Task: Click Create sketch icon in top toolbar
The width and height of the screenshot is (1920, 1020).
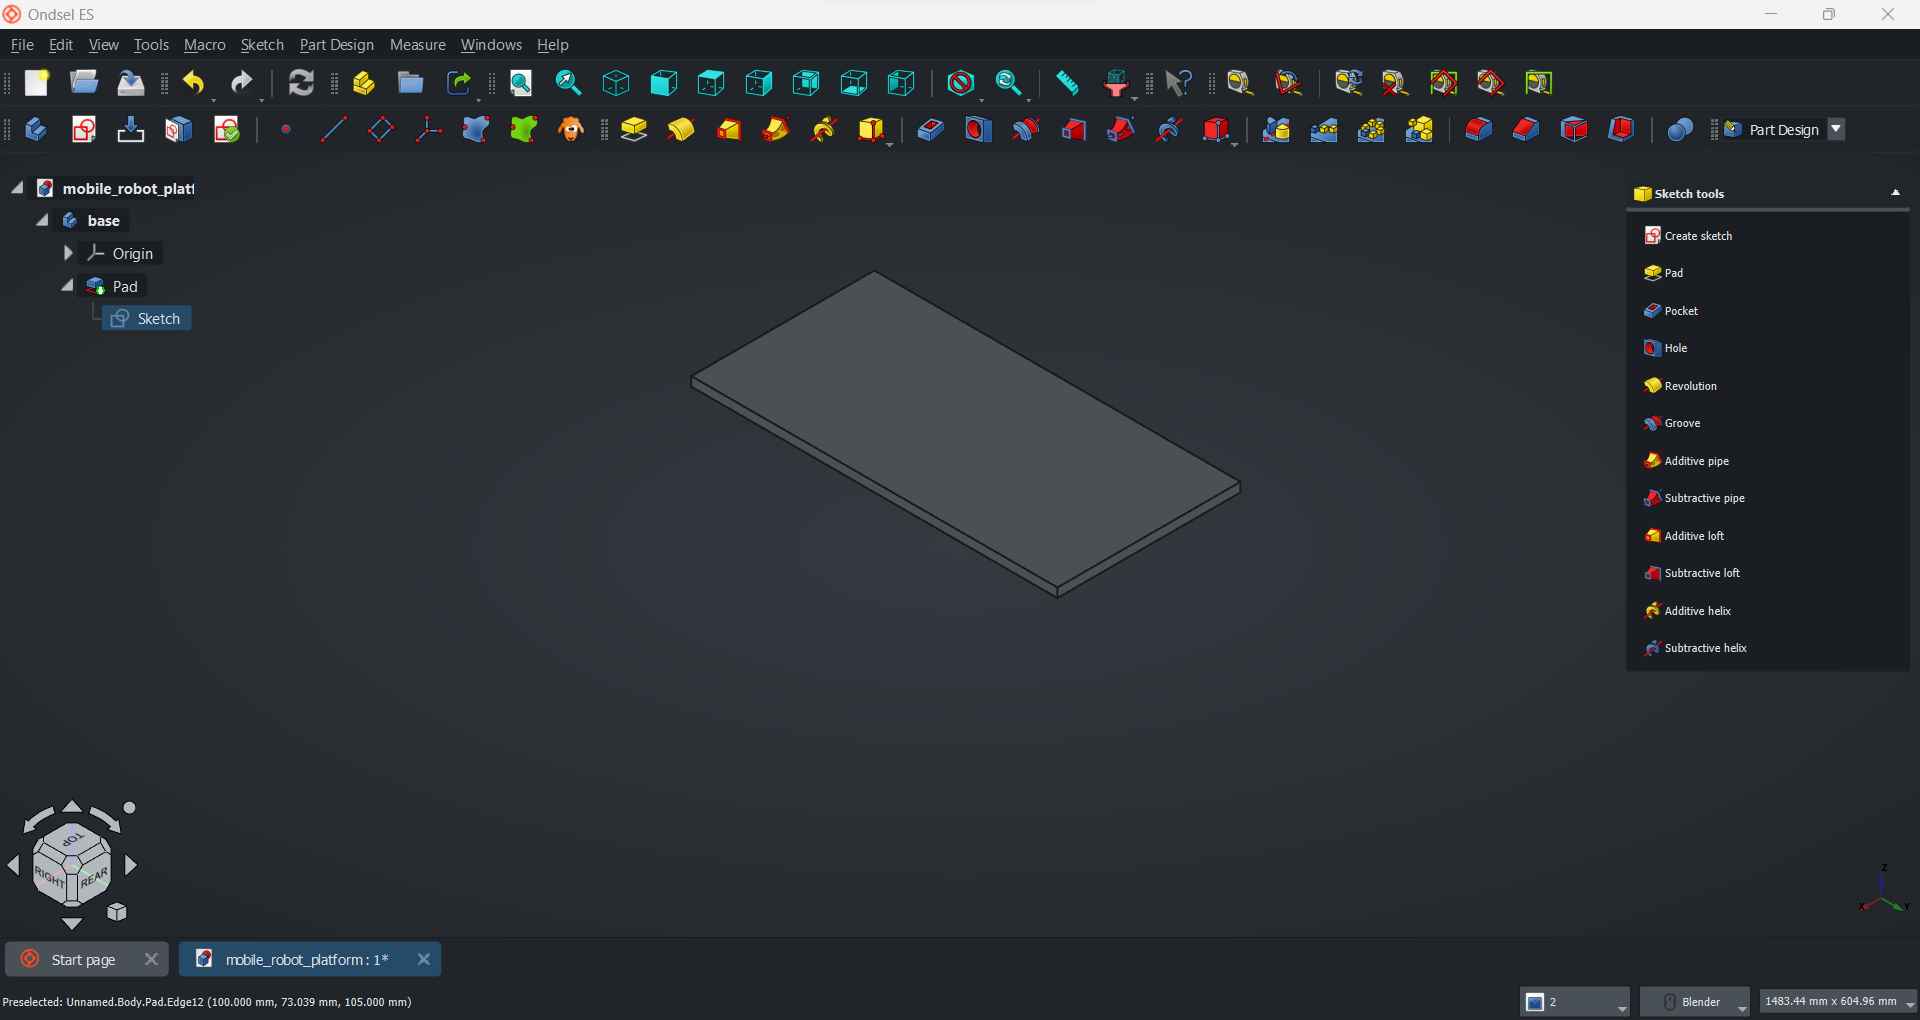Action: (84, 129)
